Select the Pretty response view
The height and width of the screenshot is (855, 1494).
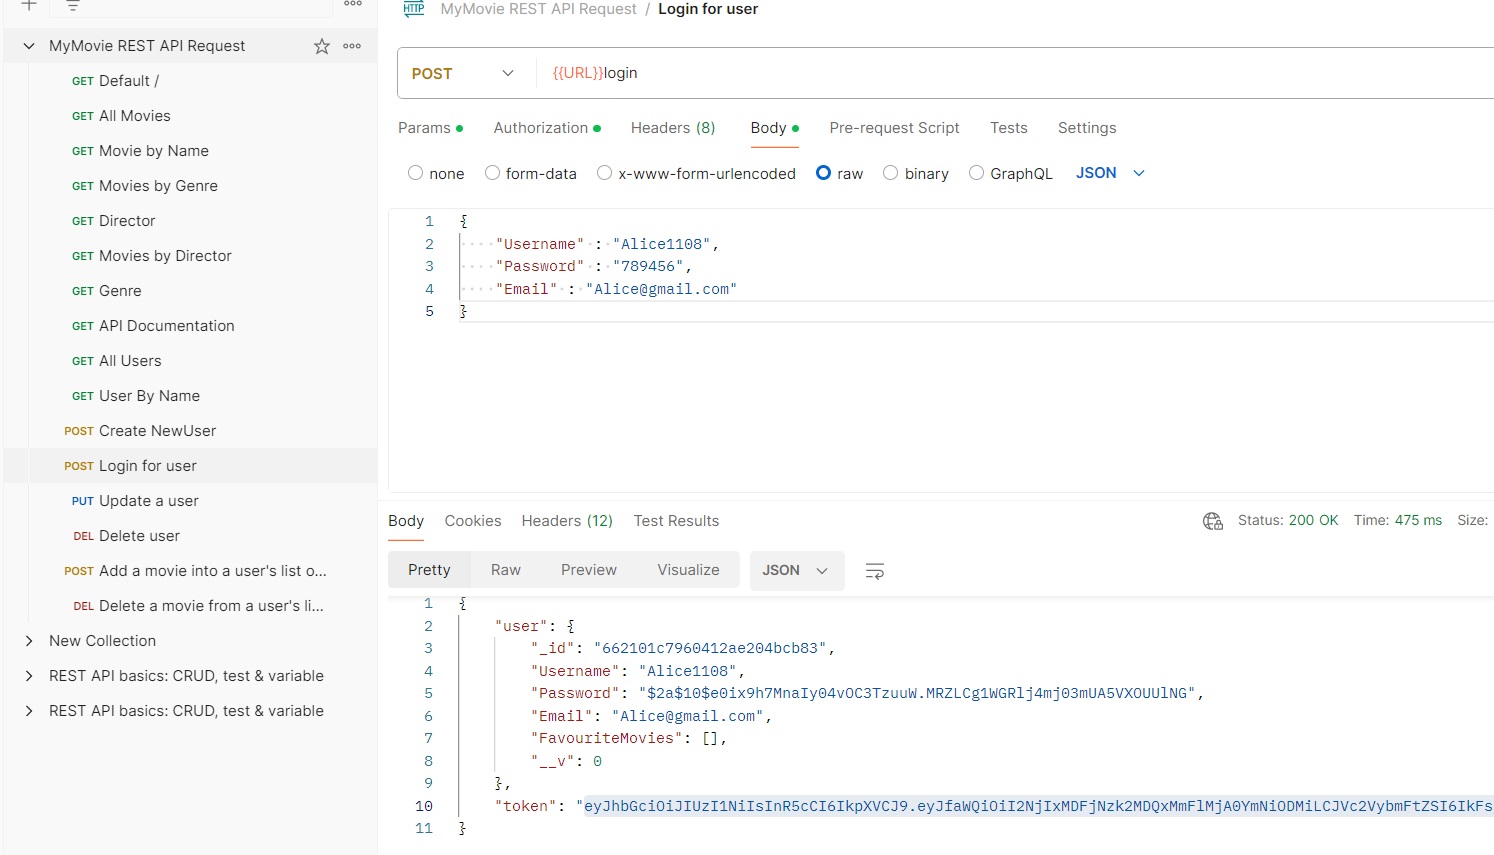click(429, 570)
